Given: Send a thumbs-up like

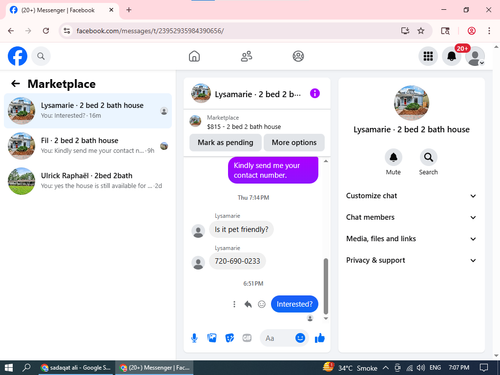Looking at the screenshot, I should (x=320, y=338).
